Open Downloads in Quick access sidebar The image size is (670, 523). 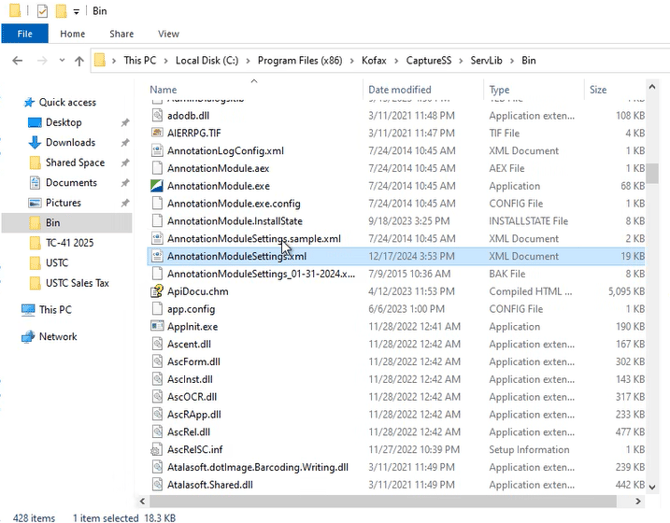(70, 142)
